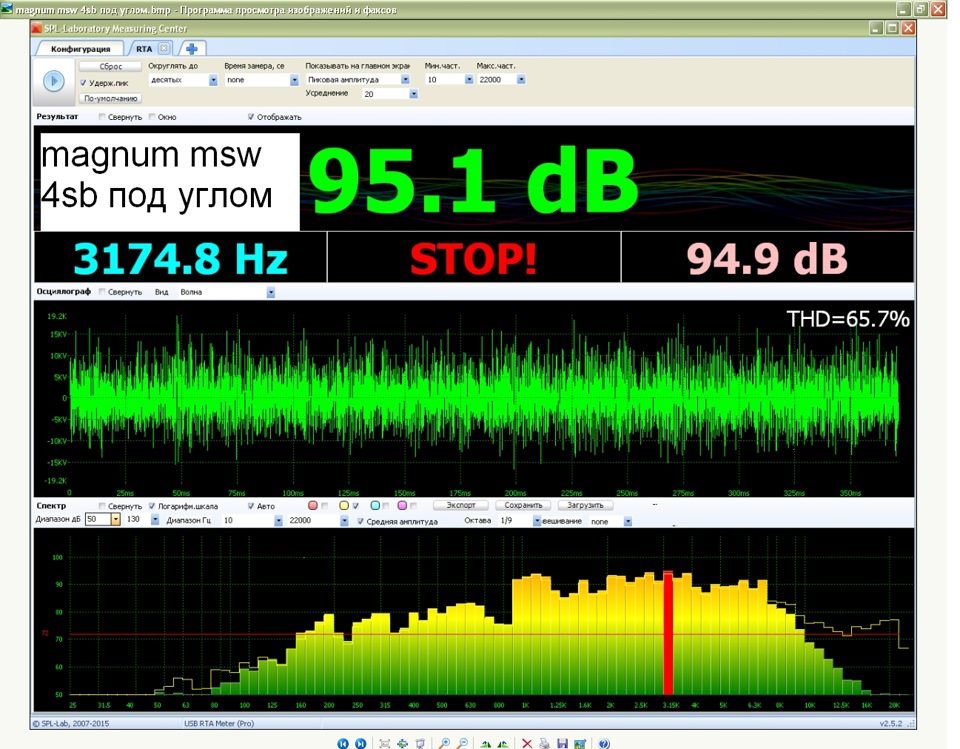The width and height of the screenshot is (960, 749).
Task: Zoom out with the magnifier minus icon
Action: 463,743
